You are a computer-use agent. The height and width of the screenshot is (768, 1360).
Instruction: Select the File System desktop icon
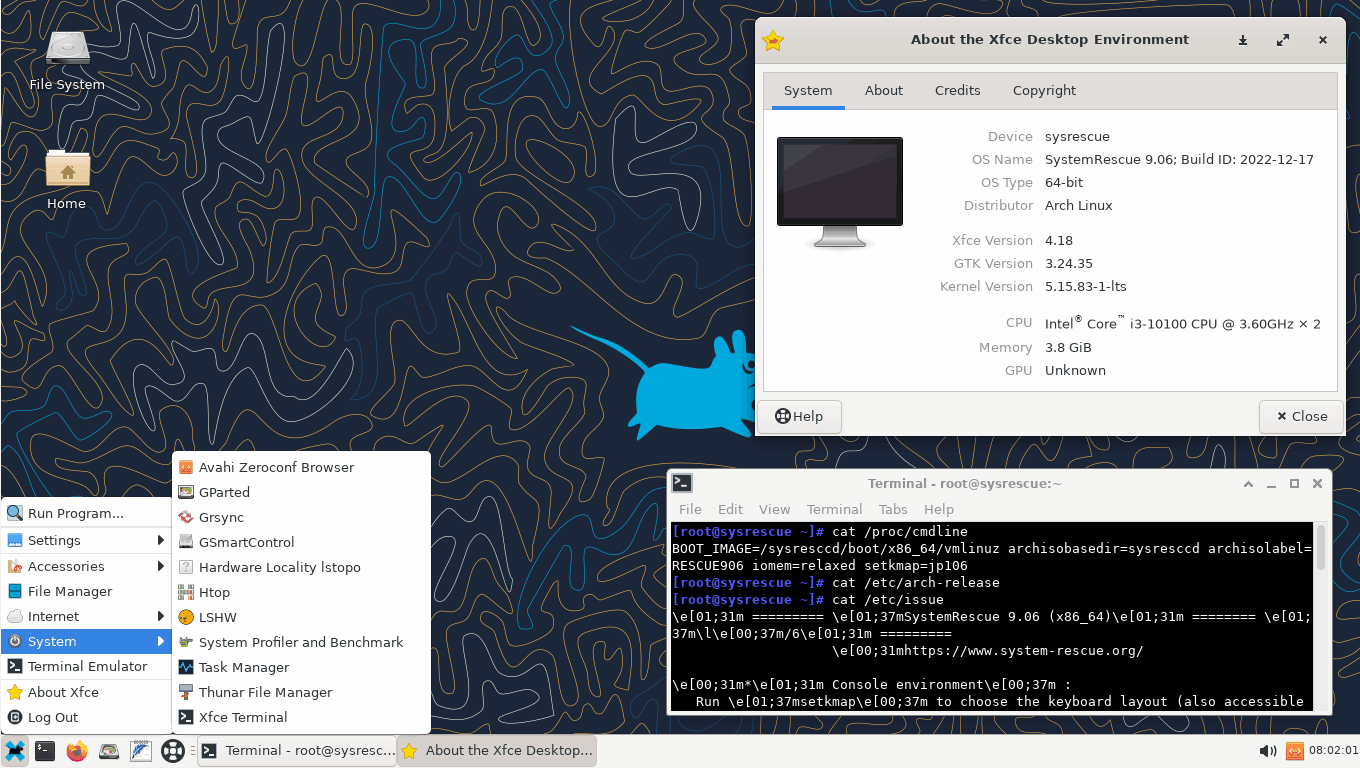point(67,61)
